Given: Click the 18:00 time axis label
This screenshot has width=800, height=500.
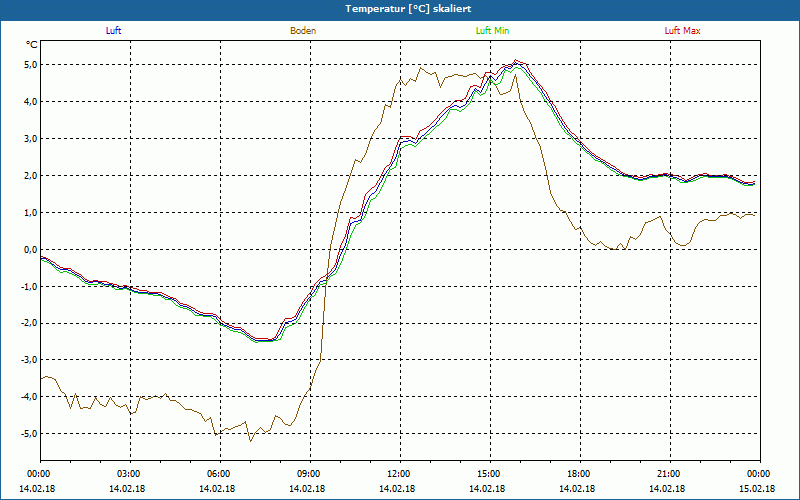Looking at the screenshot, I should 580,474.
